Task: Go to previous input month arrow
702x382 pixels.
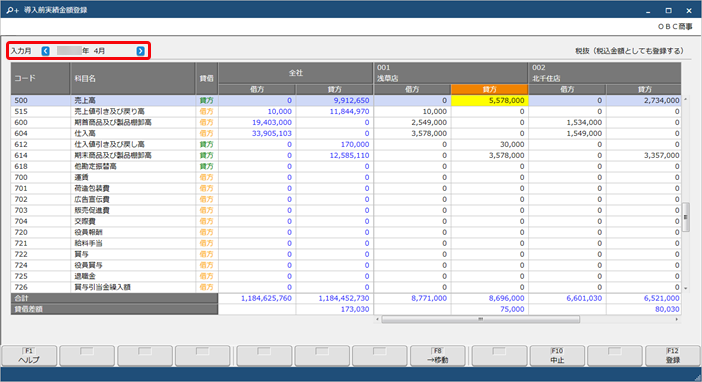Action: [46, 51]
